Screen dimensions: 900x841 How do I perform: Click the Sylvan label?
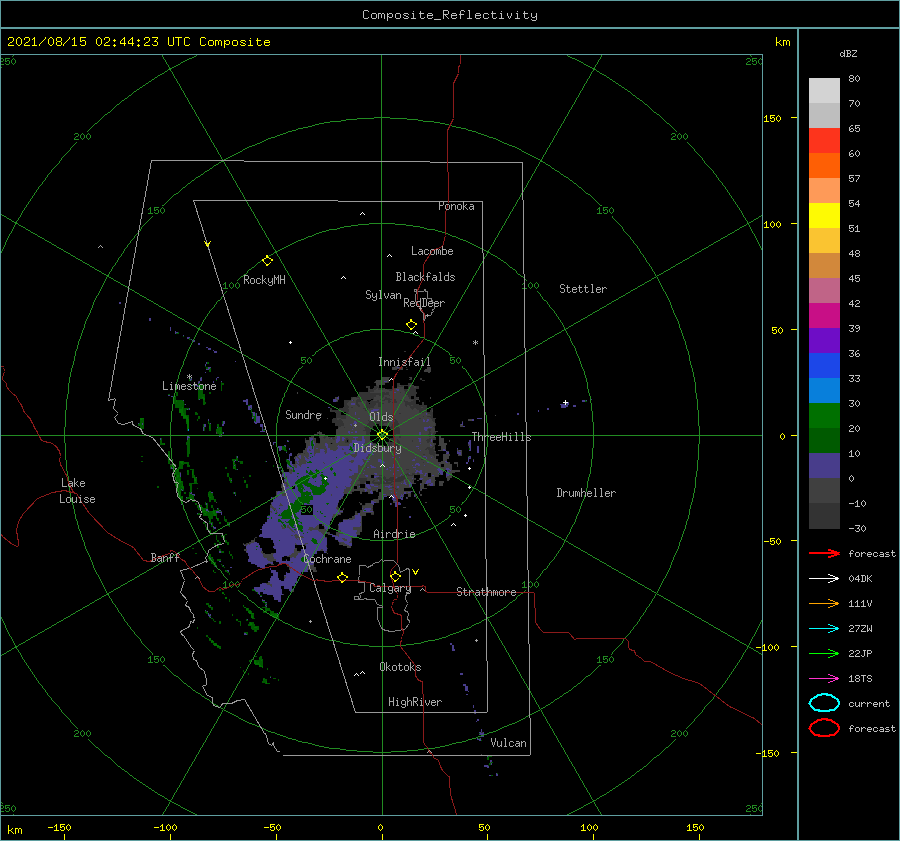(x=383, y=295)
